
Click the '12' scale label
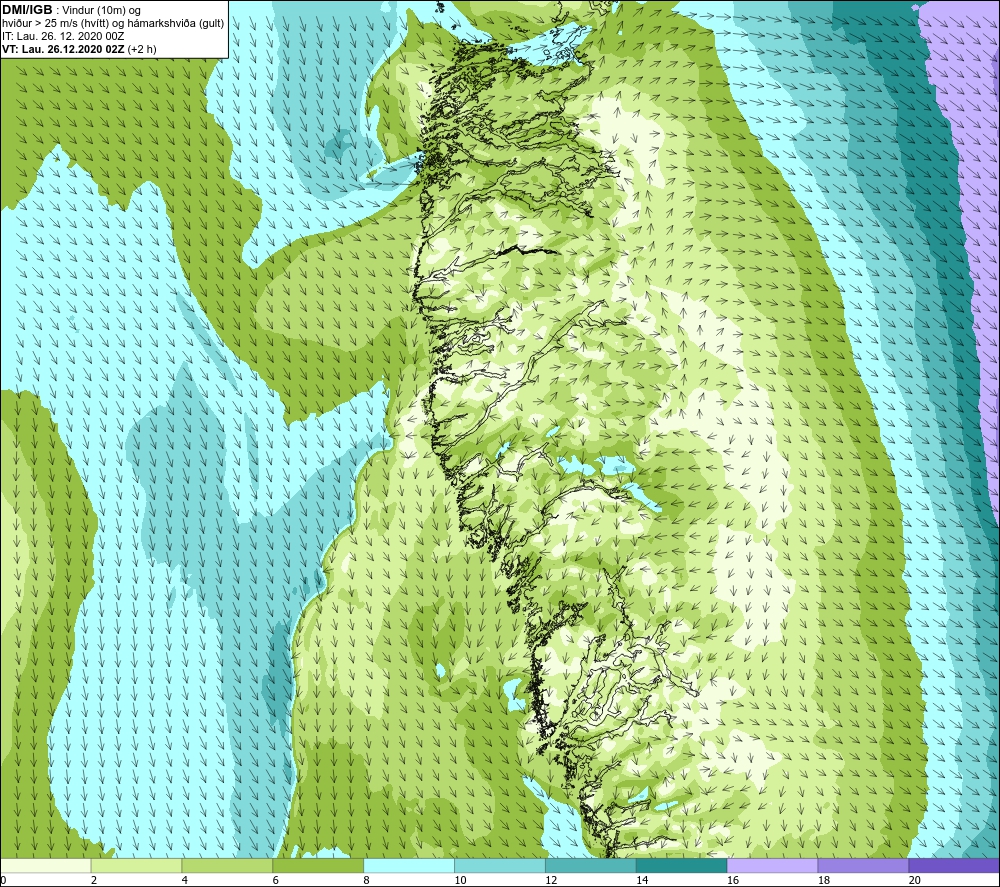pyautogui.click(x=551, y=880)
